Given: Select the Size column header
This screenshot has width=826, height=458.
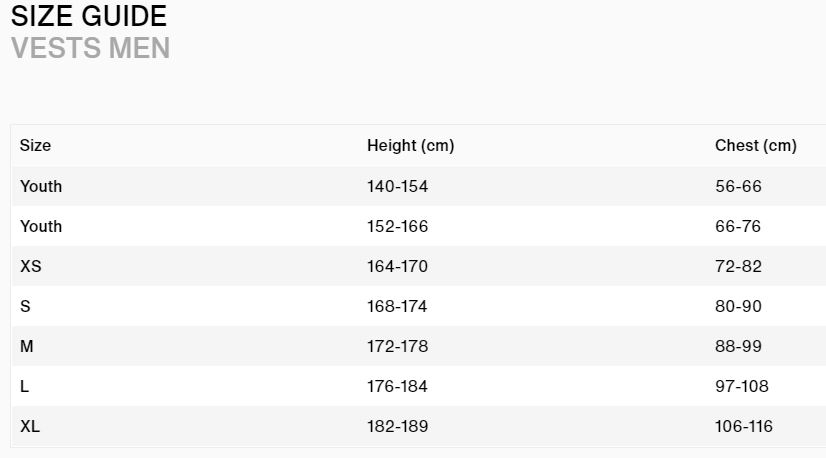Looking at the screenshot, I should pyautogui.click(x=35, y=145).
